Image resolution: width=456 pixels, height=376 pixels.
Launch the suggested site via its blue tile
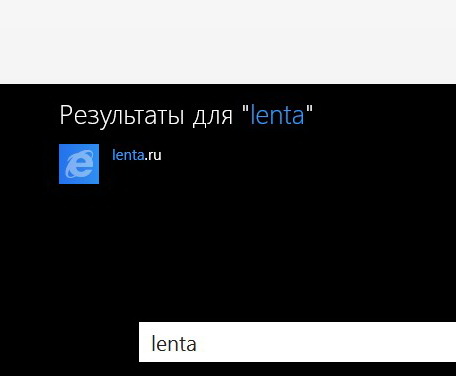click(x=79, y=164)
